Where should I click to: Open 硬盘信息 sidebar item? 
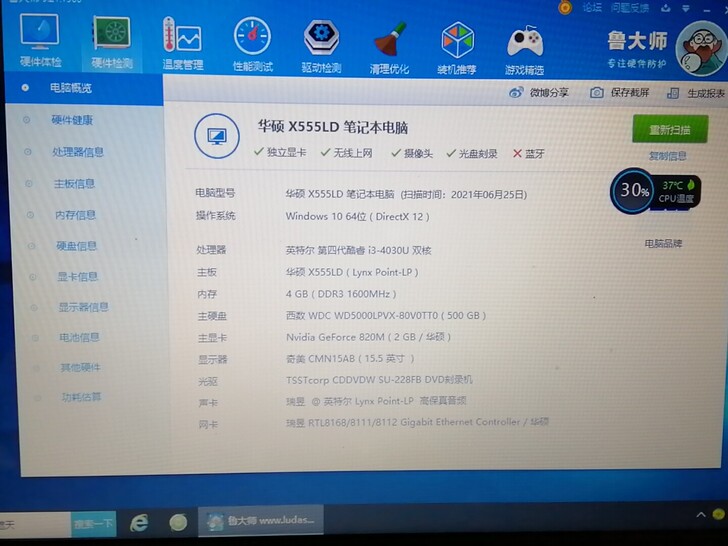[x=77, y=246]
